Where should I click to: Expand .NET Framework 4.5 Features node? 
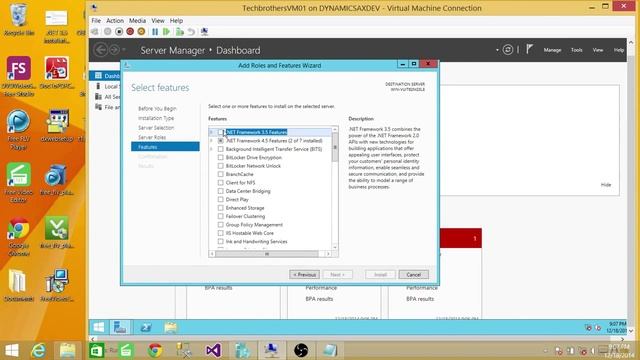(211, 141)
